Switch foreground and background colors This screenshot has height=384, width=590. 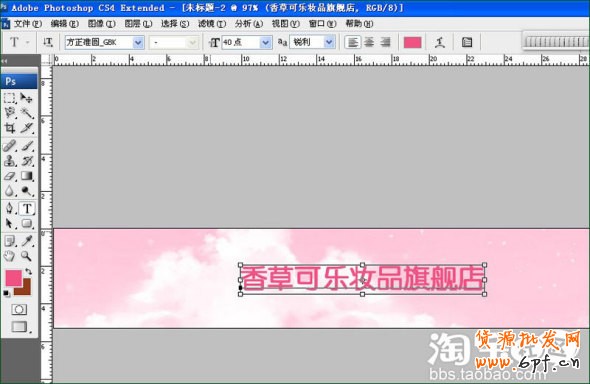(x=29, y=272)
